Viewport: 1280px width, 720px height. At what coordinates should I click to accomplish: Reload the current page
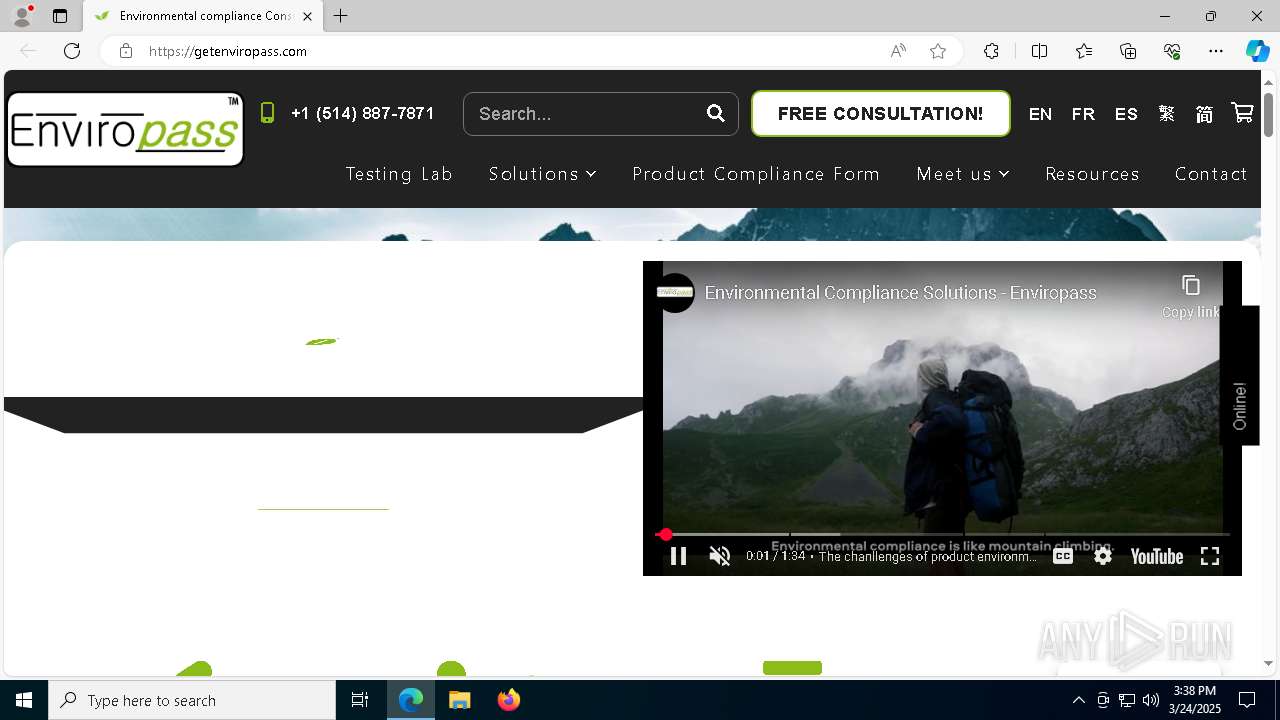[72, 51]
